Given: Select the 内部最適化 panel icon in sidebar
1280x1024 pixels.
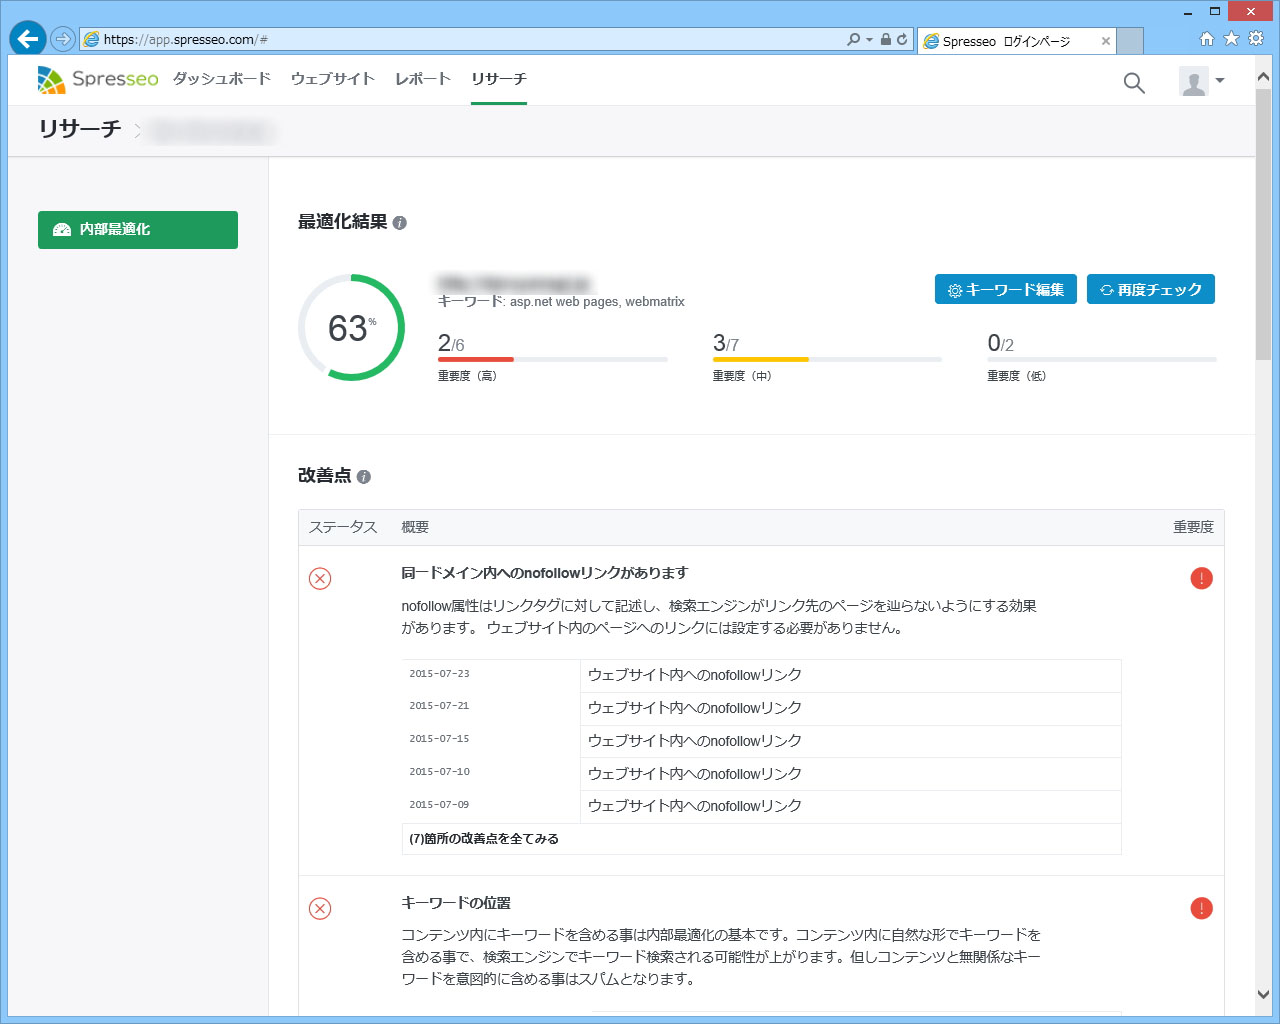Looking at the screenshot, I should (61, 229).
